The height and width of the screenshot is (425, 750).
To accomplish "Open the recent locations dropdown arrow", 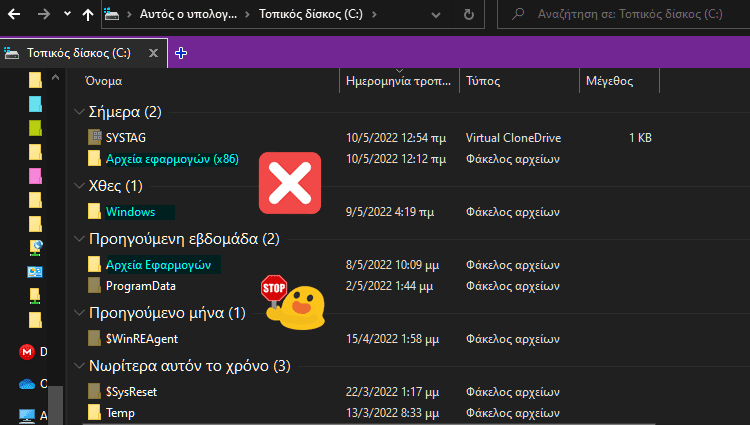I will (x=67, y=14).
